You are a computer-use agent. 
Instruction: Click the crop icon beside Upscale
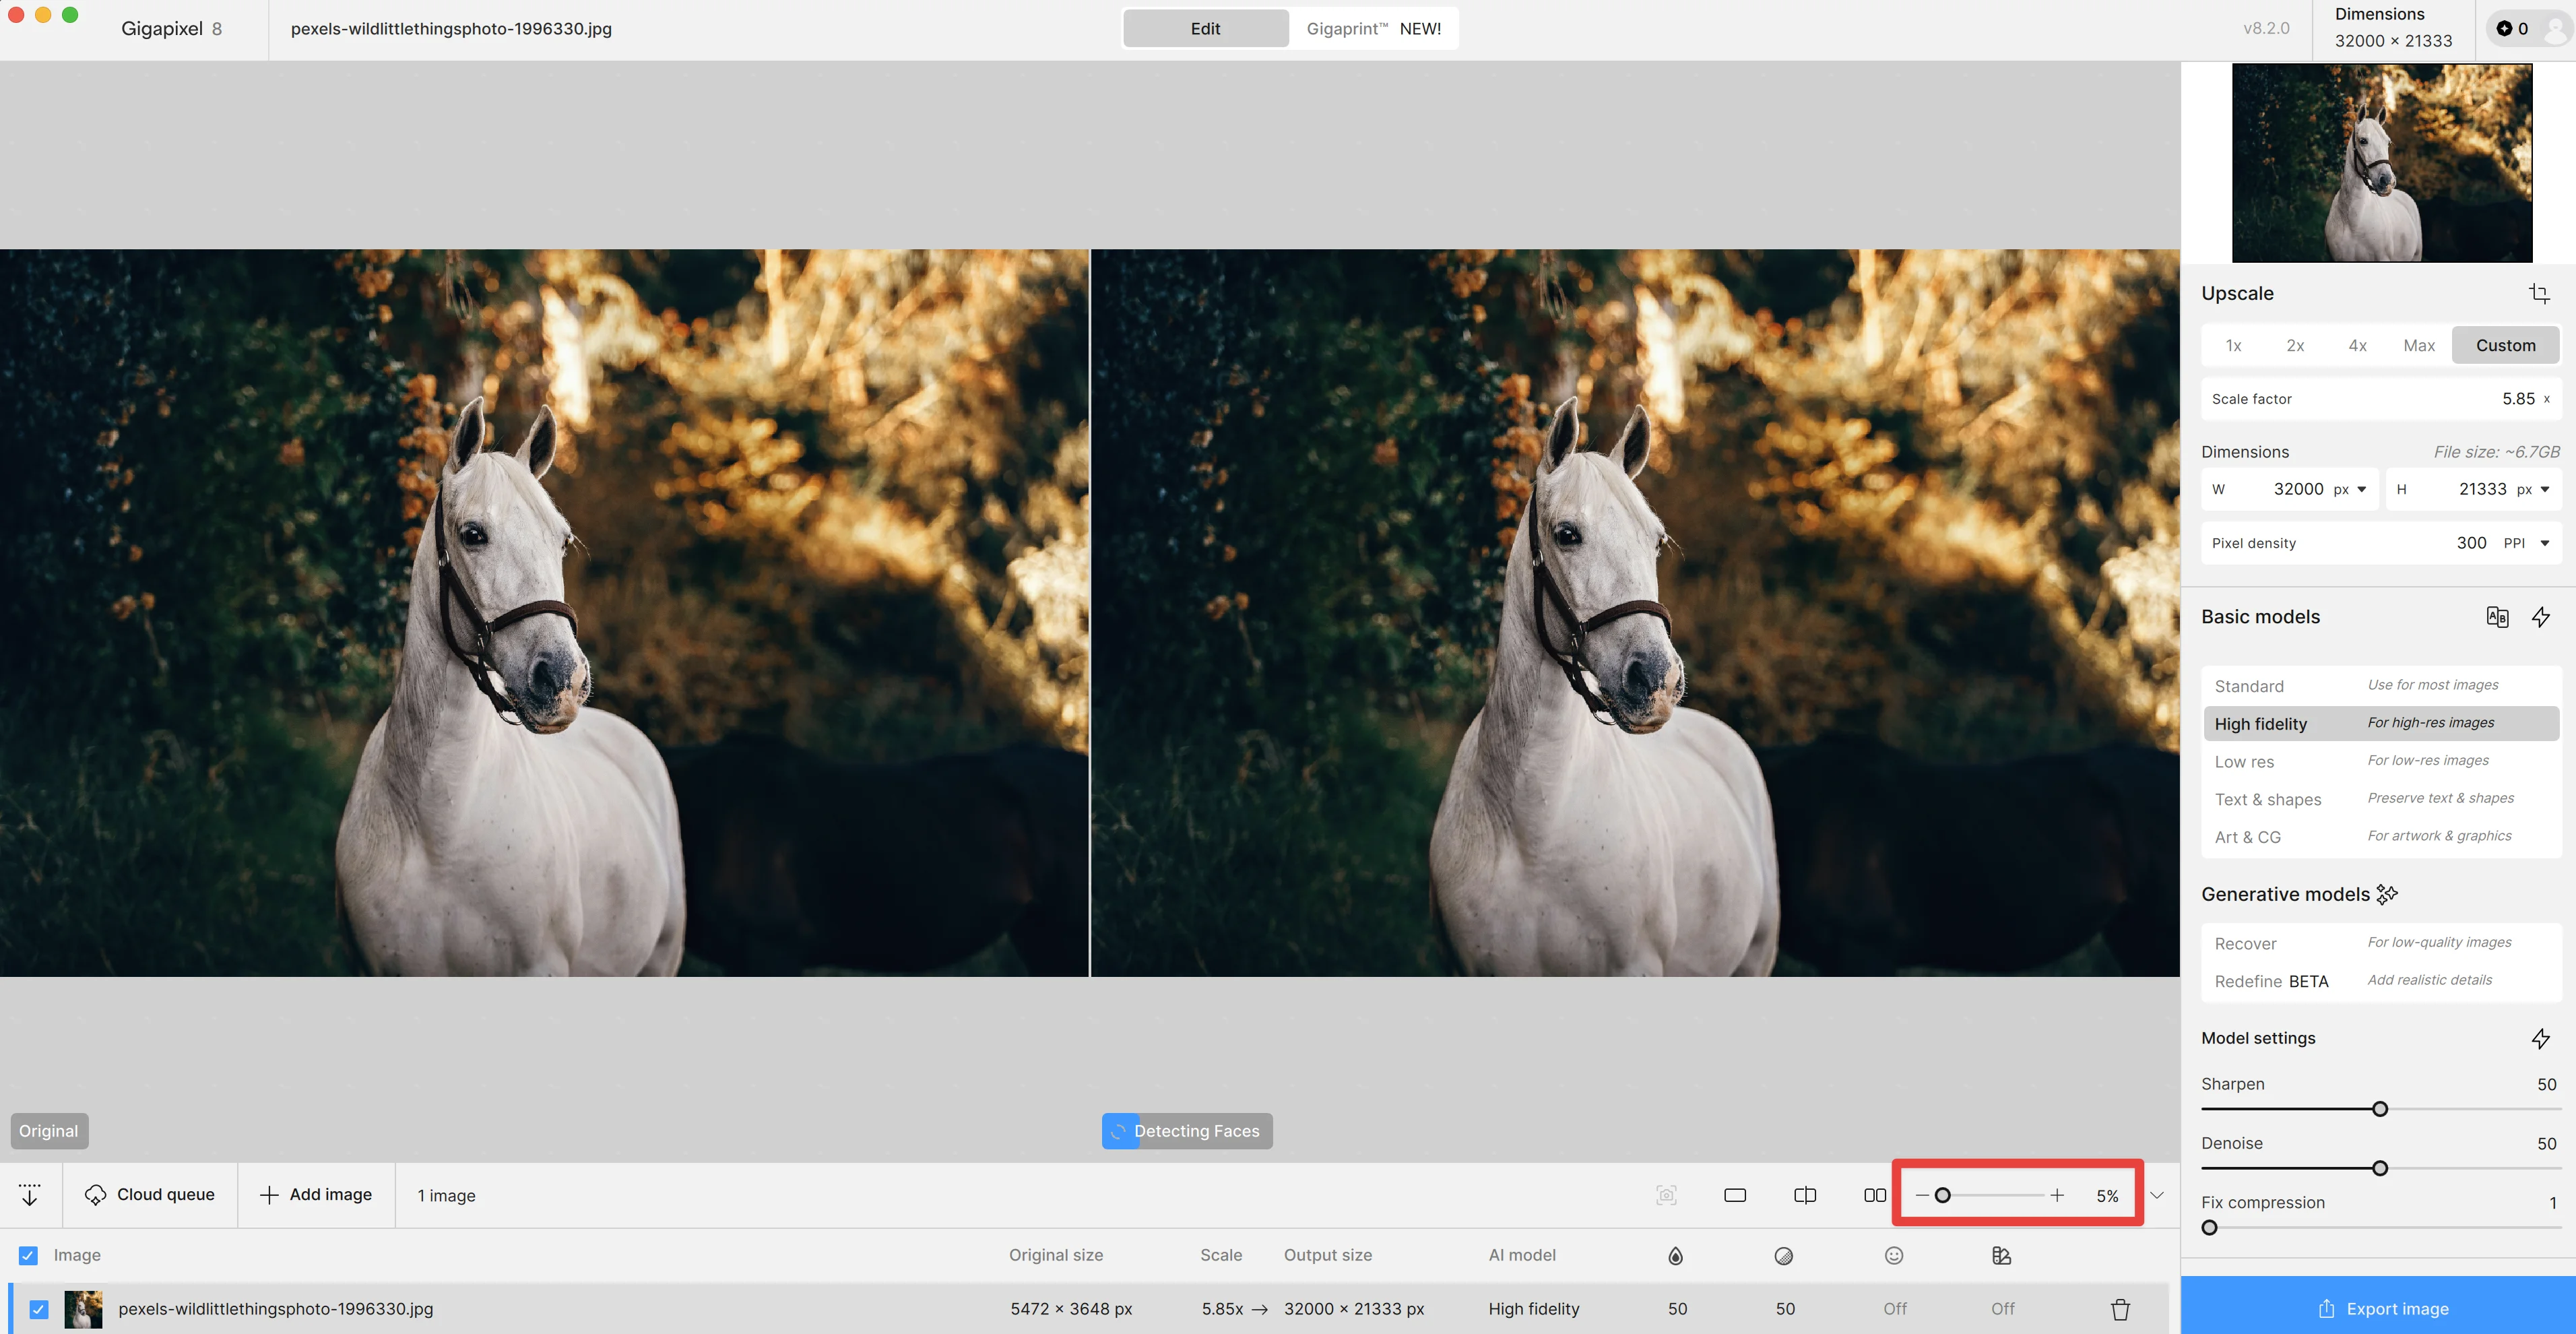coord(2538,293)
